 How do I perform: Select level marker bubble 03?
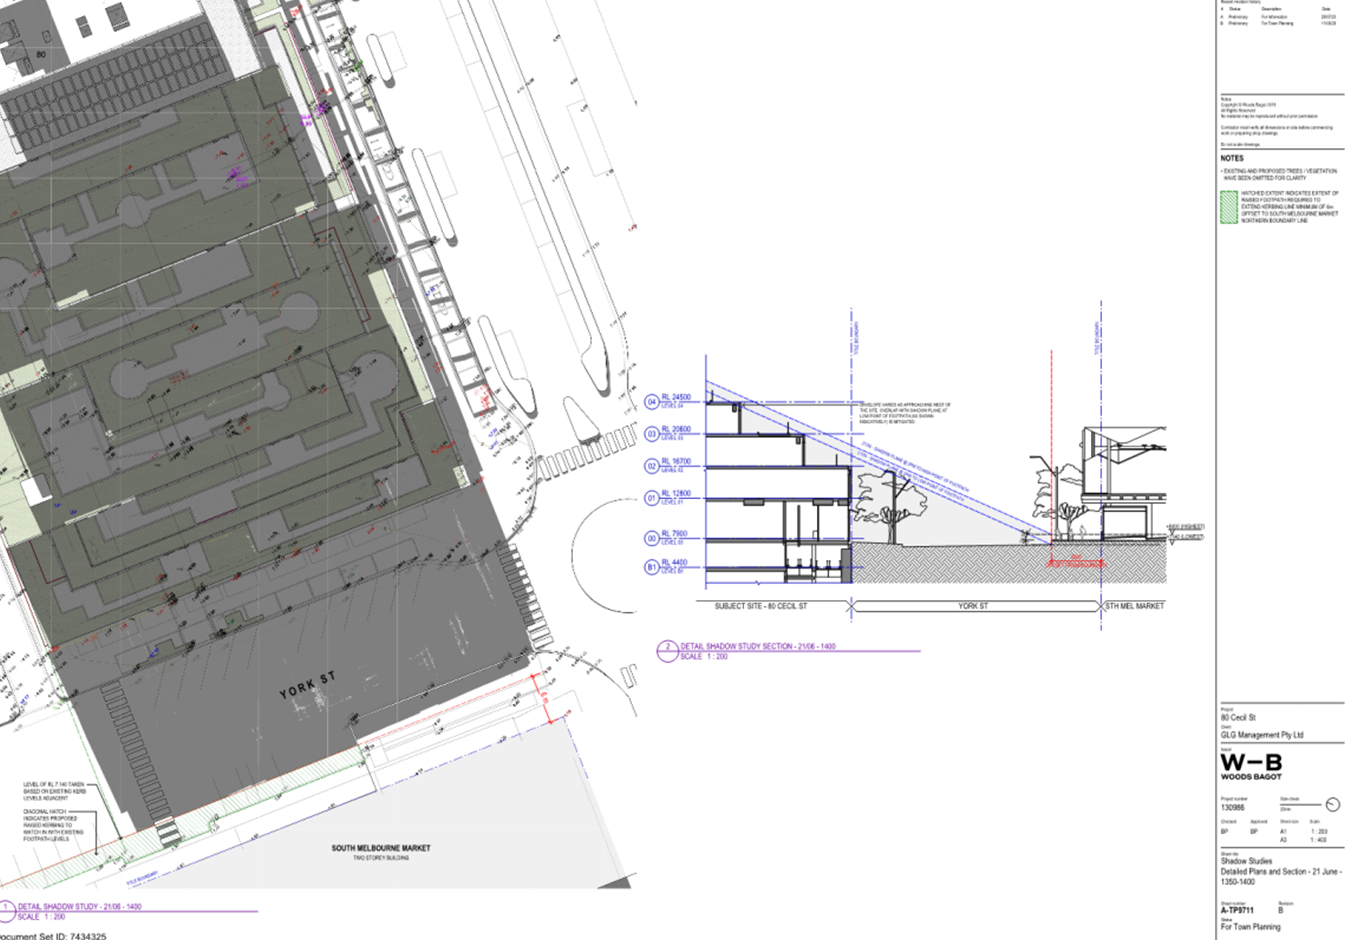coord(652,434)
